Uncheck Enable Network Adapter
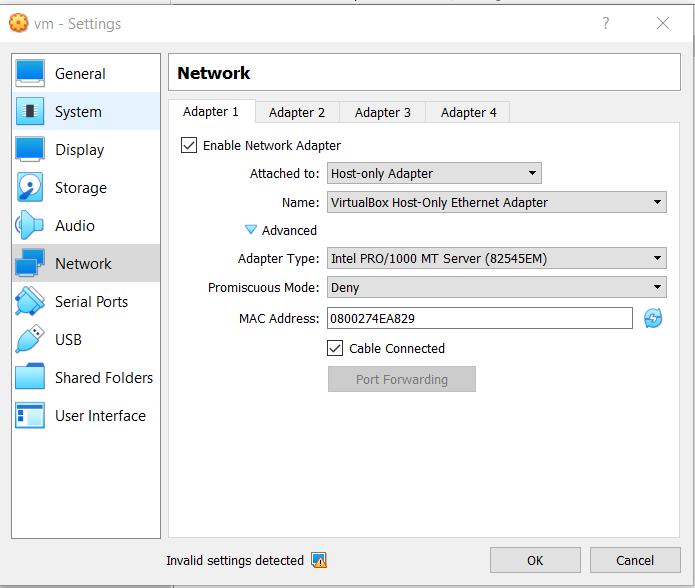This screenshot has width=695, height=588. (x=189, y=145)
